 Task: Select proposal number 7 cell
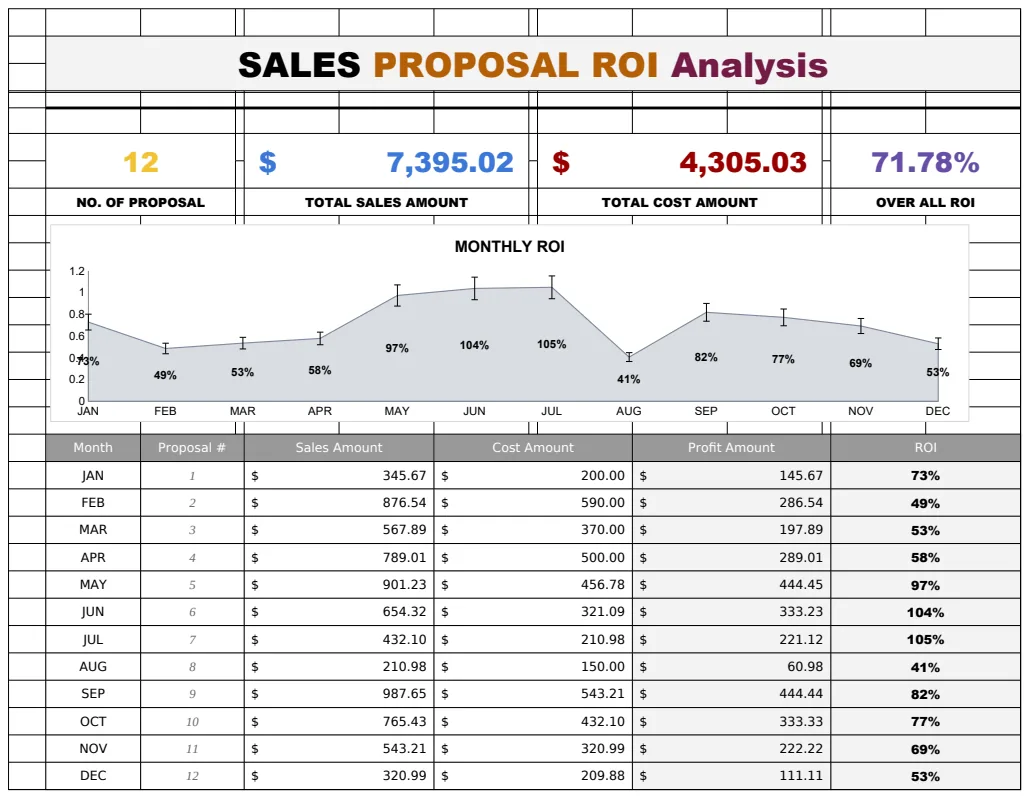tap(192, 639)
